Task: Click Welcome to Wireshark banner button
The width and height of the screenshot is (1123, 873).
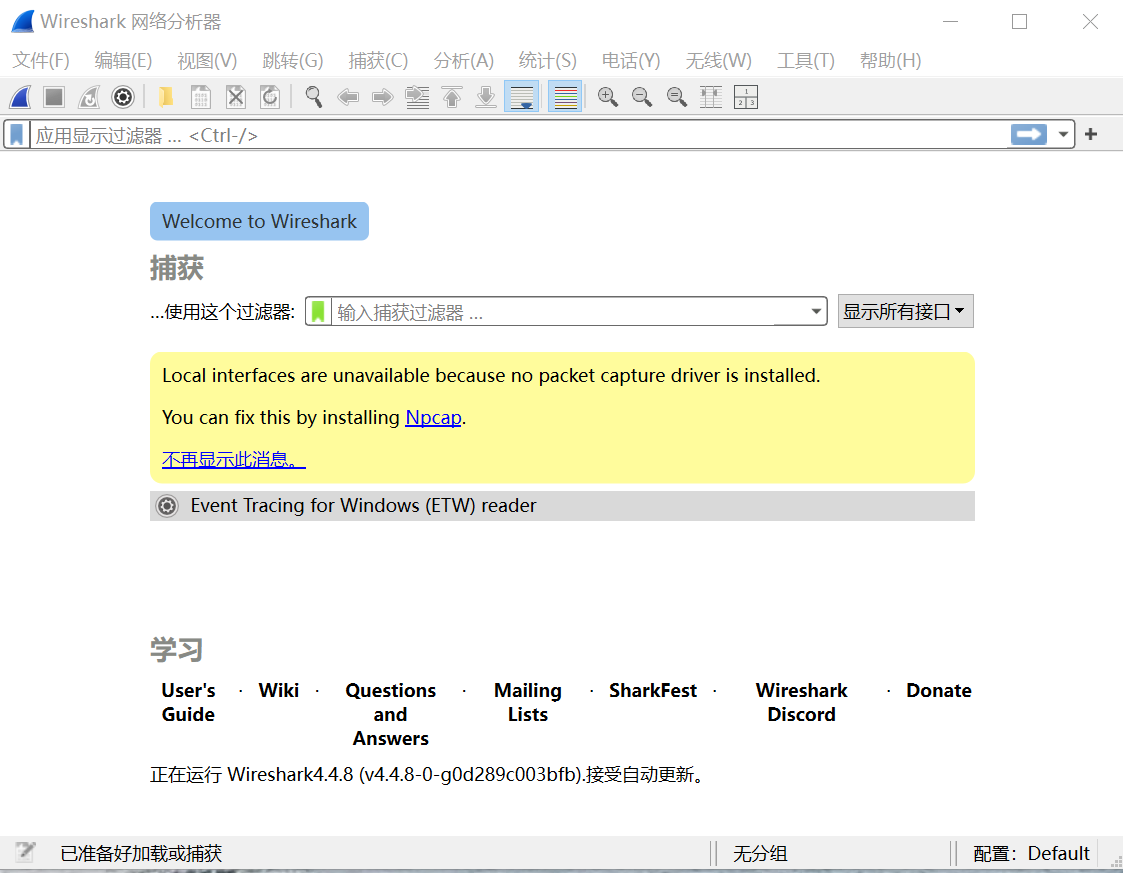Action: click(259, 221)
